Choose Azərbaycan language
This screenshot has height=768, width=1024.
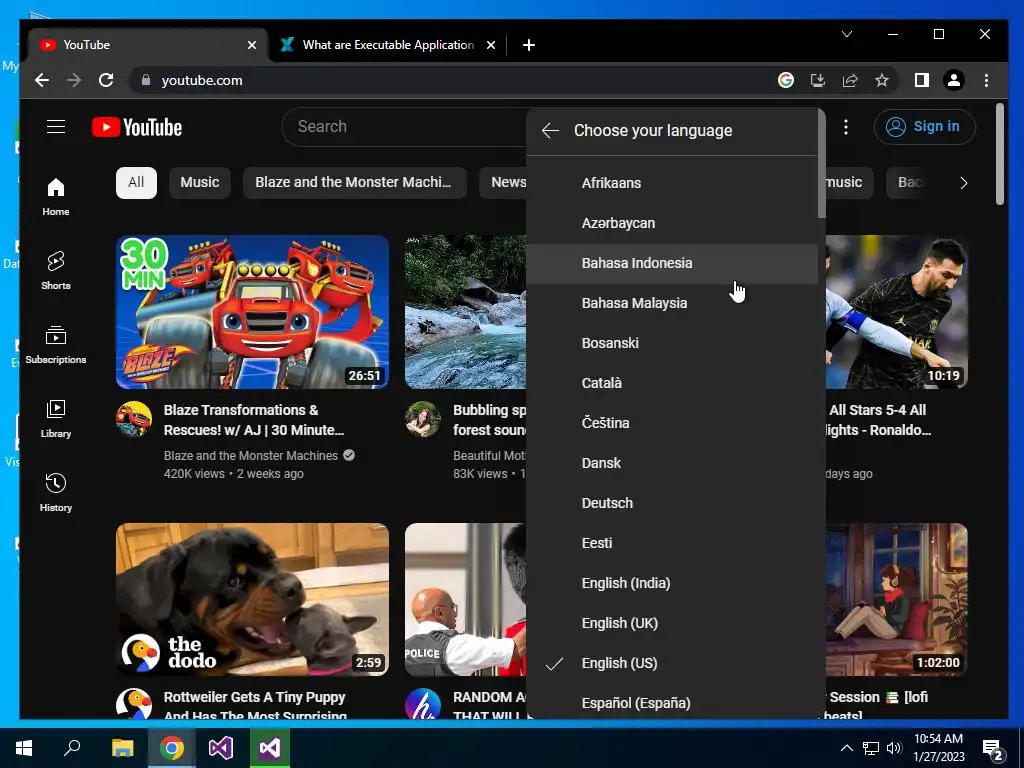point(672,223)
